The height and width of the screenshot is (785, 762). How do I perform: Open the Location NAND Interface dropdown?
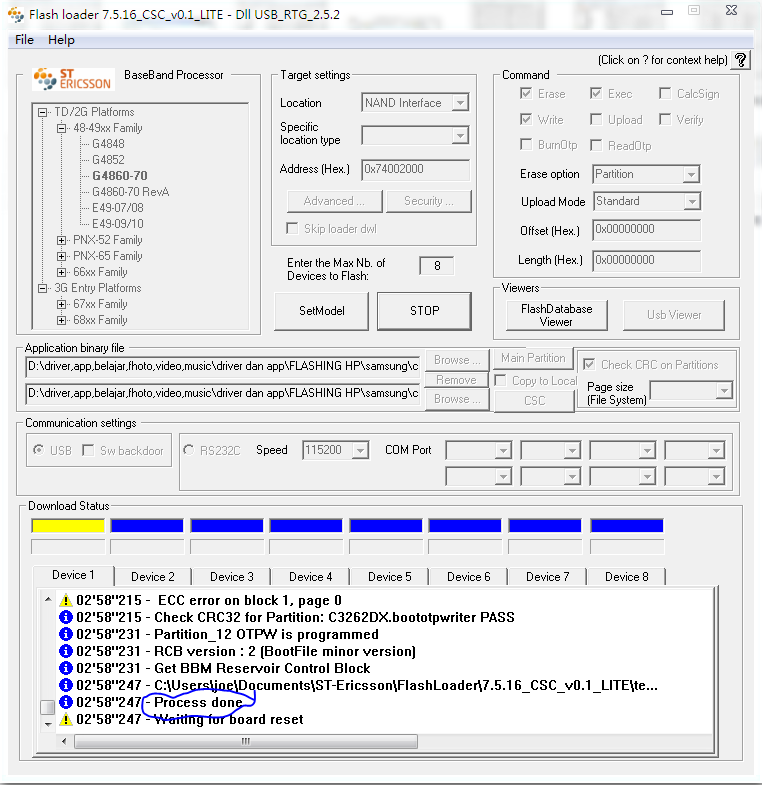[x=460, y=103]
